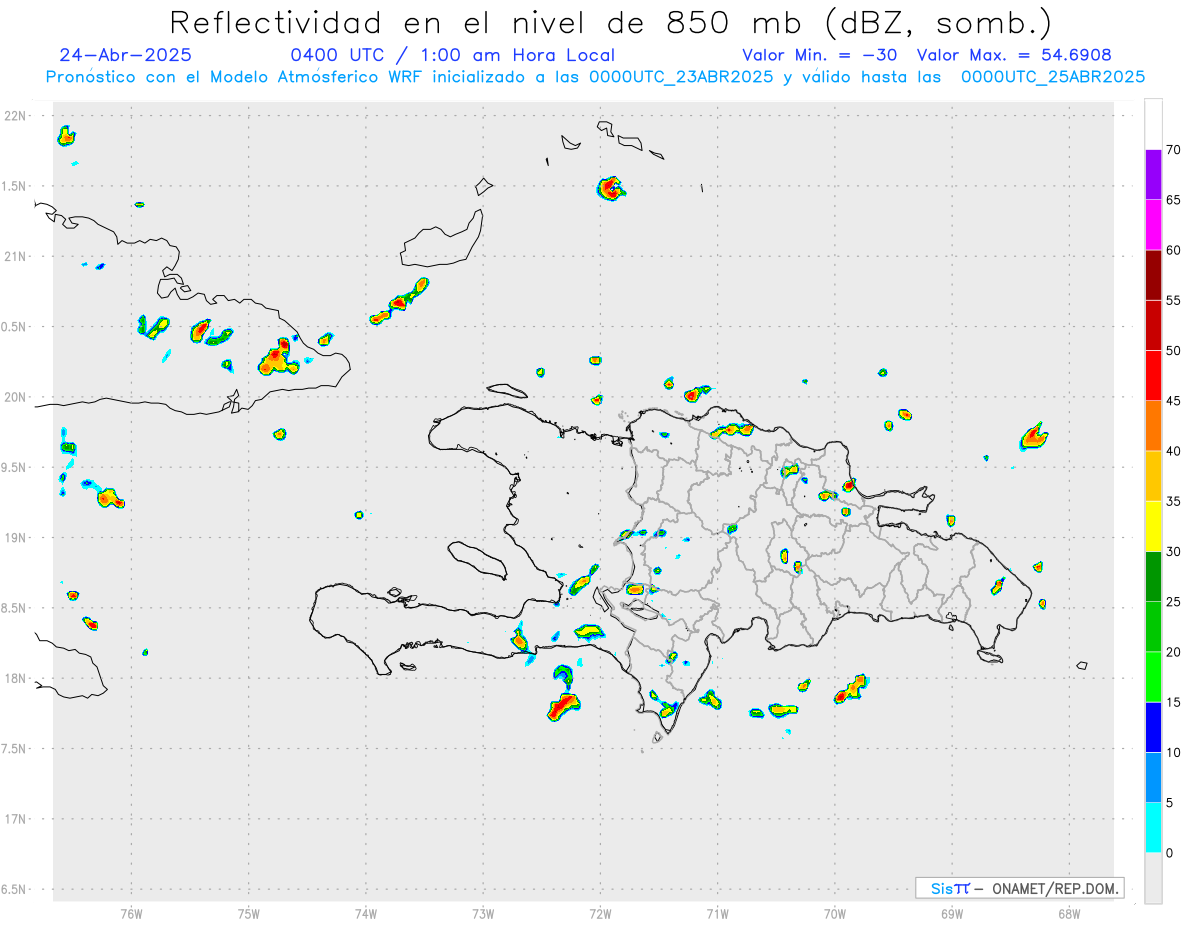Click the colorbar scale label '70'
Screen dimensions: 1200x927
click(x=1175, y=150)
